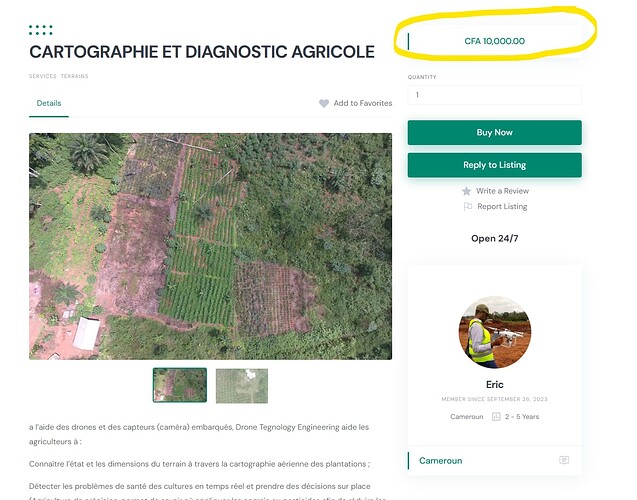Open the Details tab
This screenshot has height=500, width=637.
click(x=49, y=103)
